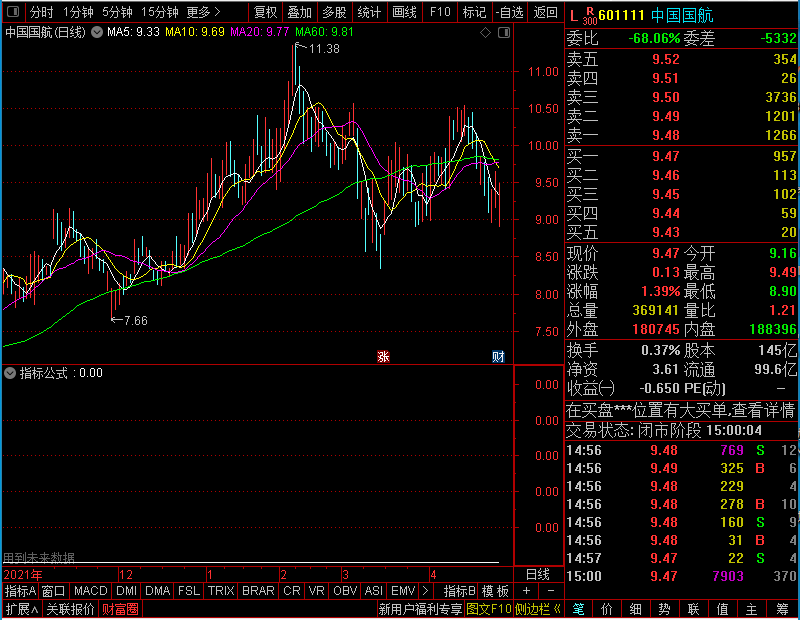Switch indicator to MACD
The width and height of the screenshot is (800, 620).
[x=91, y=591]
